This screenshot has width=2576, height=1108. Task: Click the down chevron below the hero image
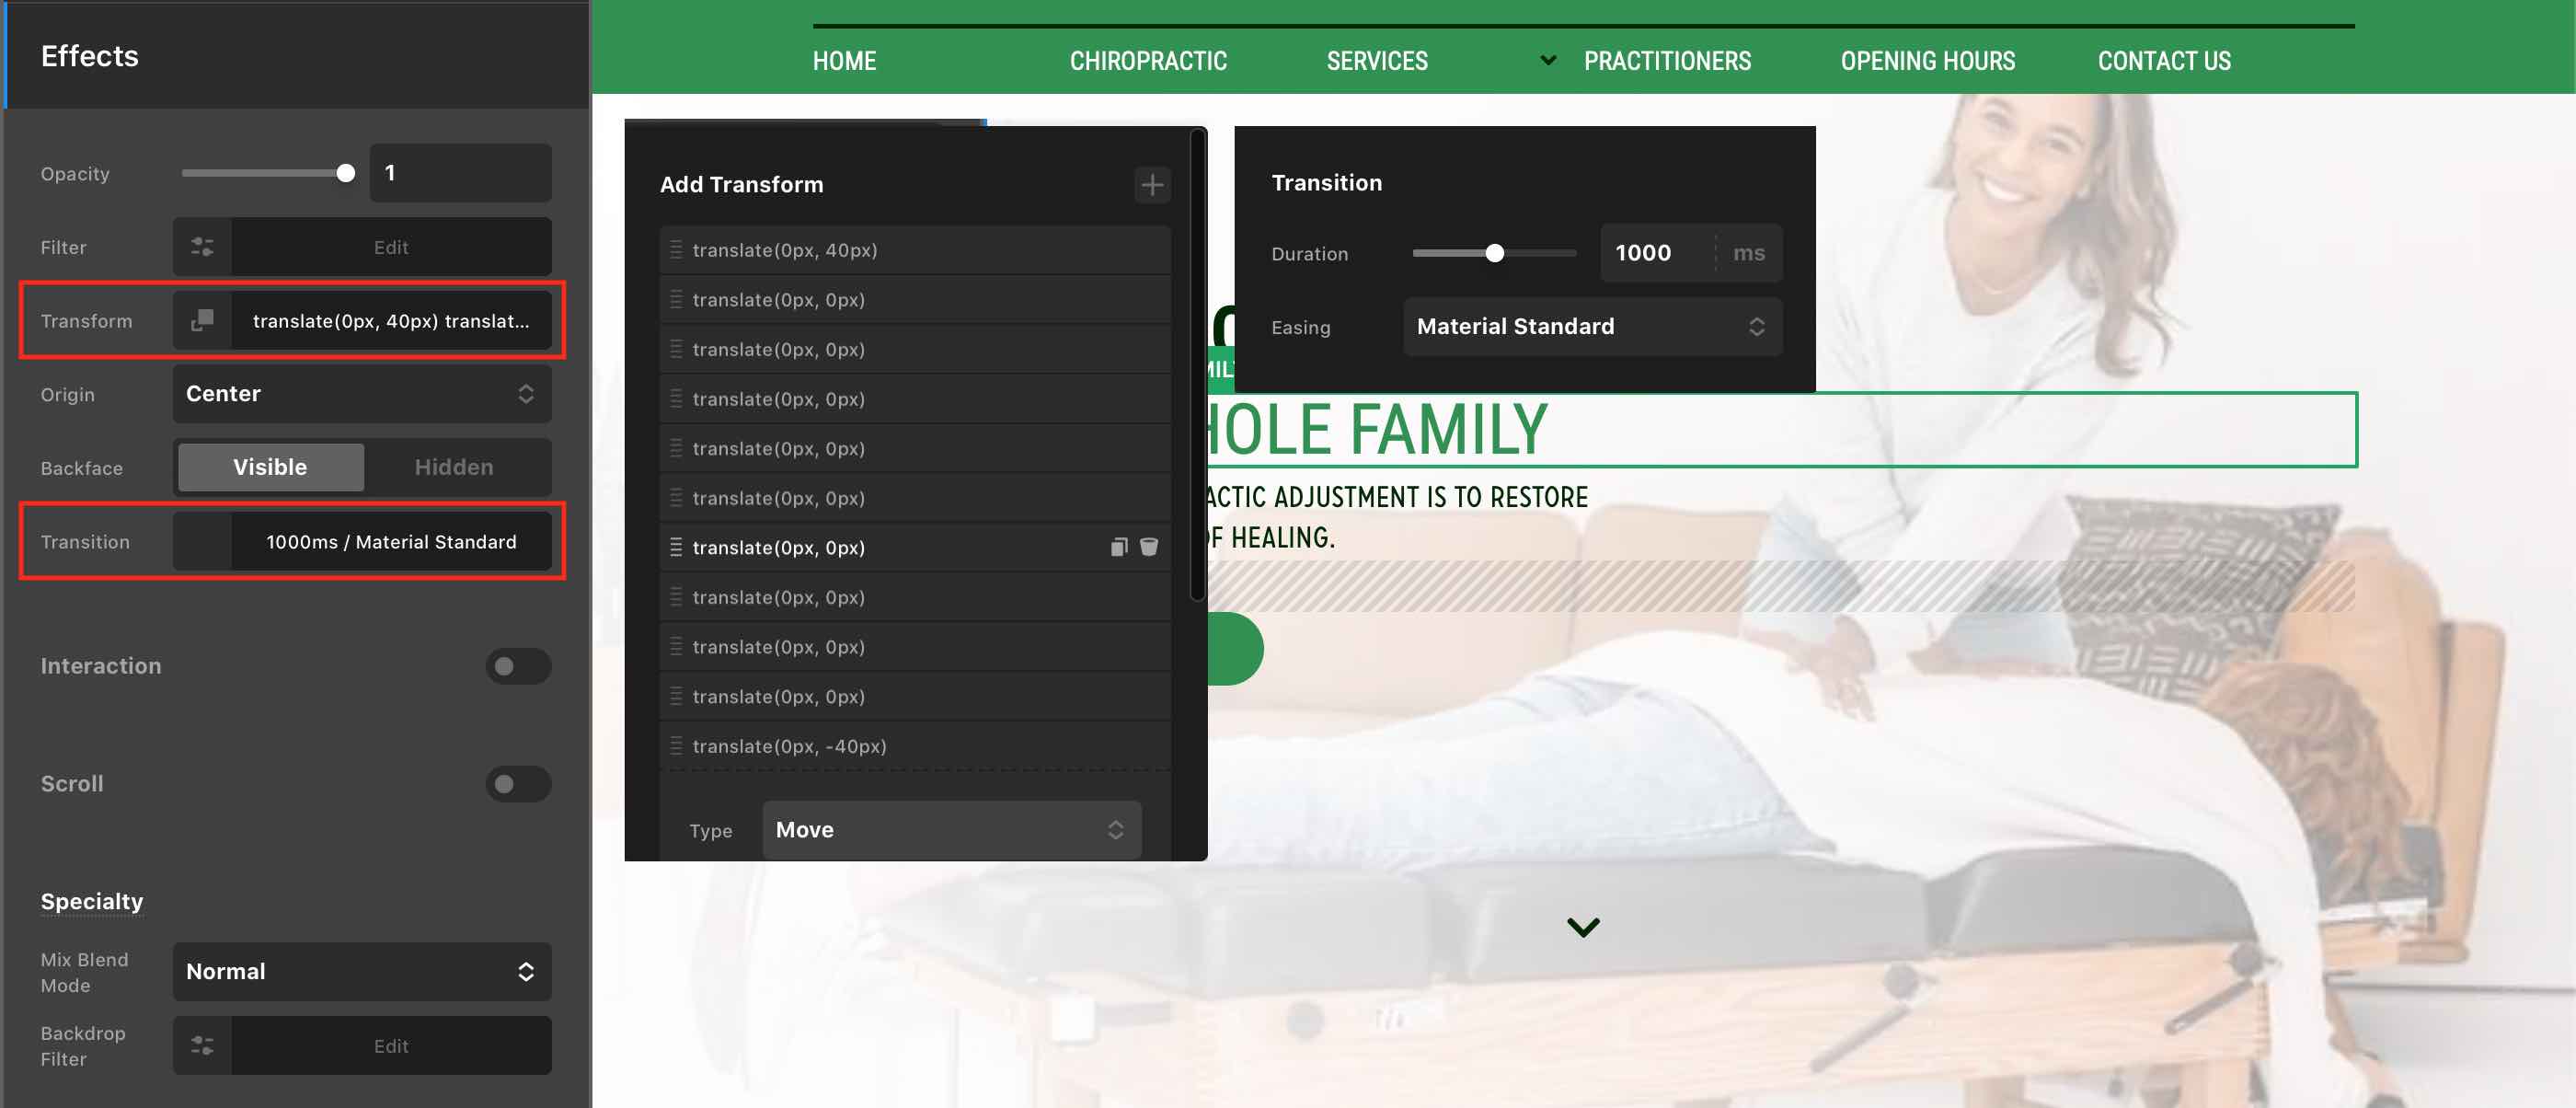tap(1582, 927)
